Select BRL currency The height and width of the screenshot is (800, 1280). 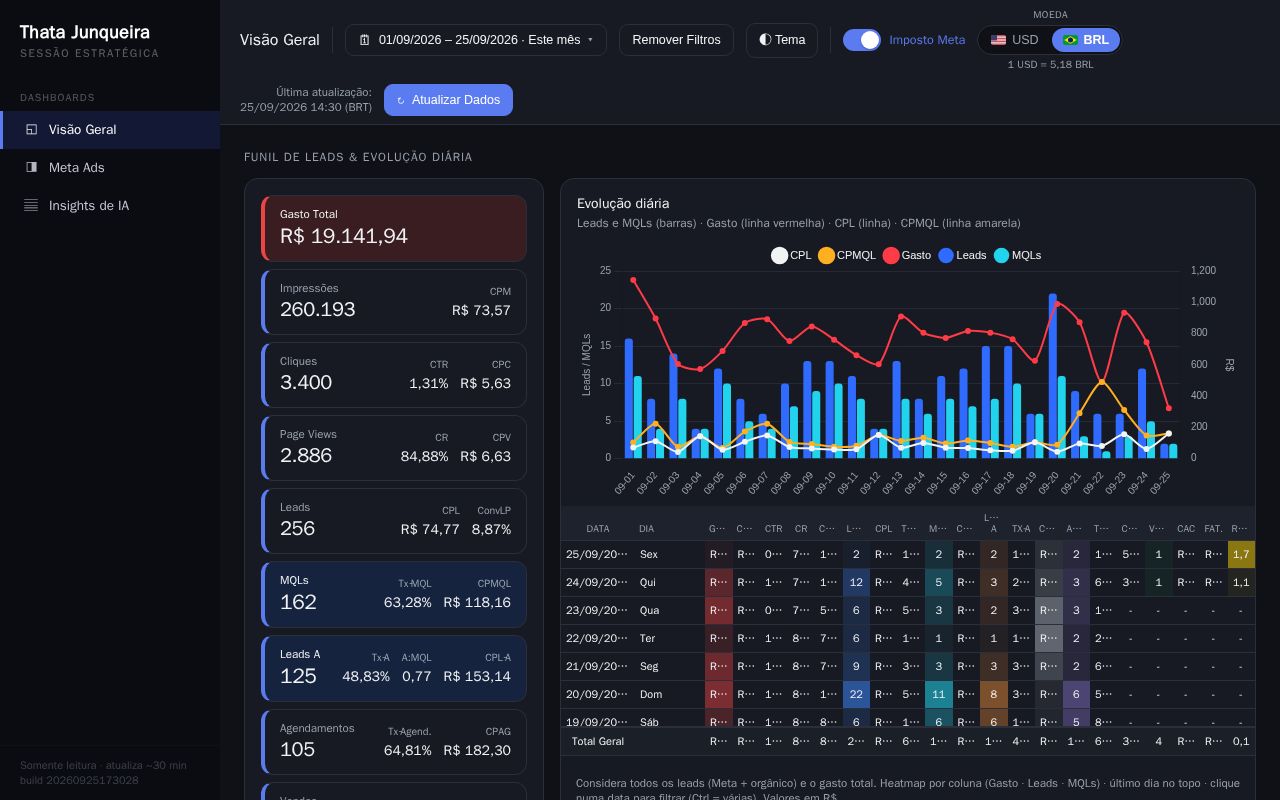(1085, 40)
